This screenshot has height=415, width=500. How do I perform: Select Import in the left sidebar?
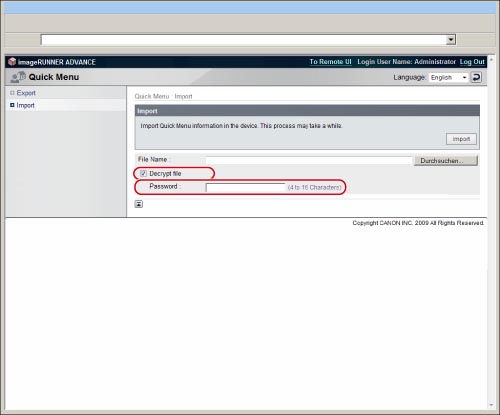click(25, 105)
